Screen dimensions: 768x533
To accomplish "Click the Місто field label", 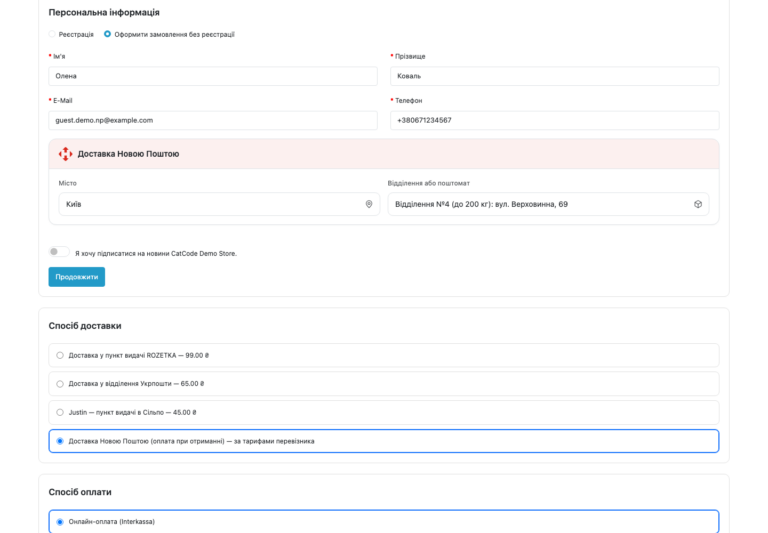I will (x=68, y=183).
